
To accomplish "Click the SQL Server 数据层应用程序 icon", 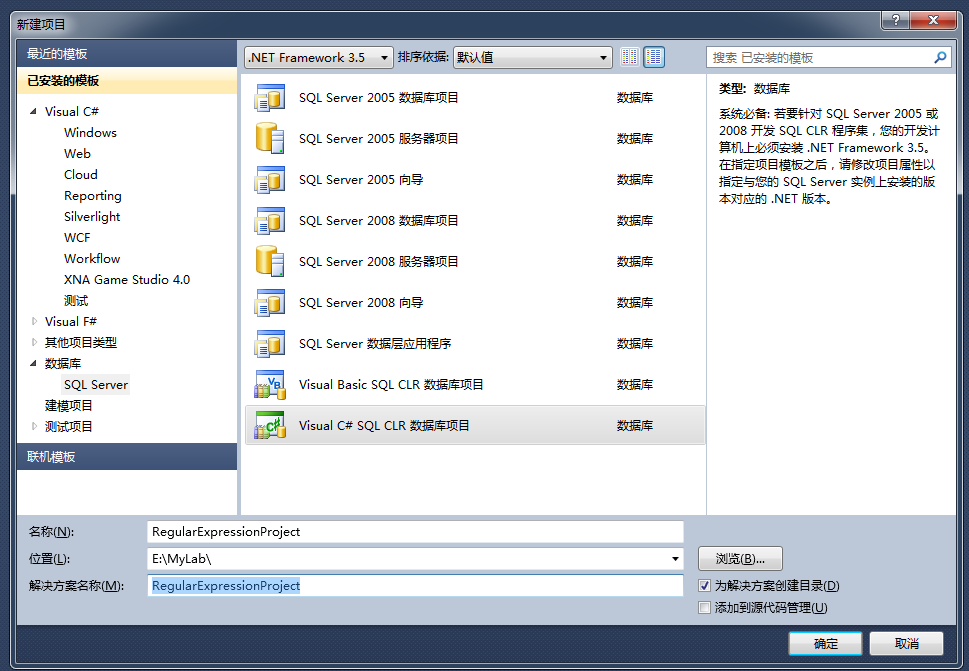I will point(269,344).
